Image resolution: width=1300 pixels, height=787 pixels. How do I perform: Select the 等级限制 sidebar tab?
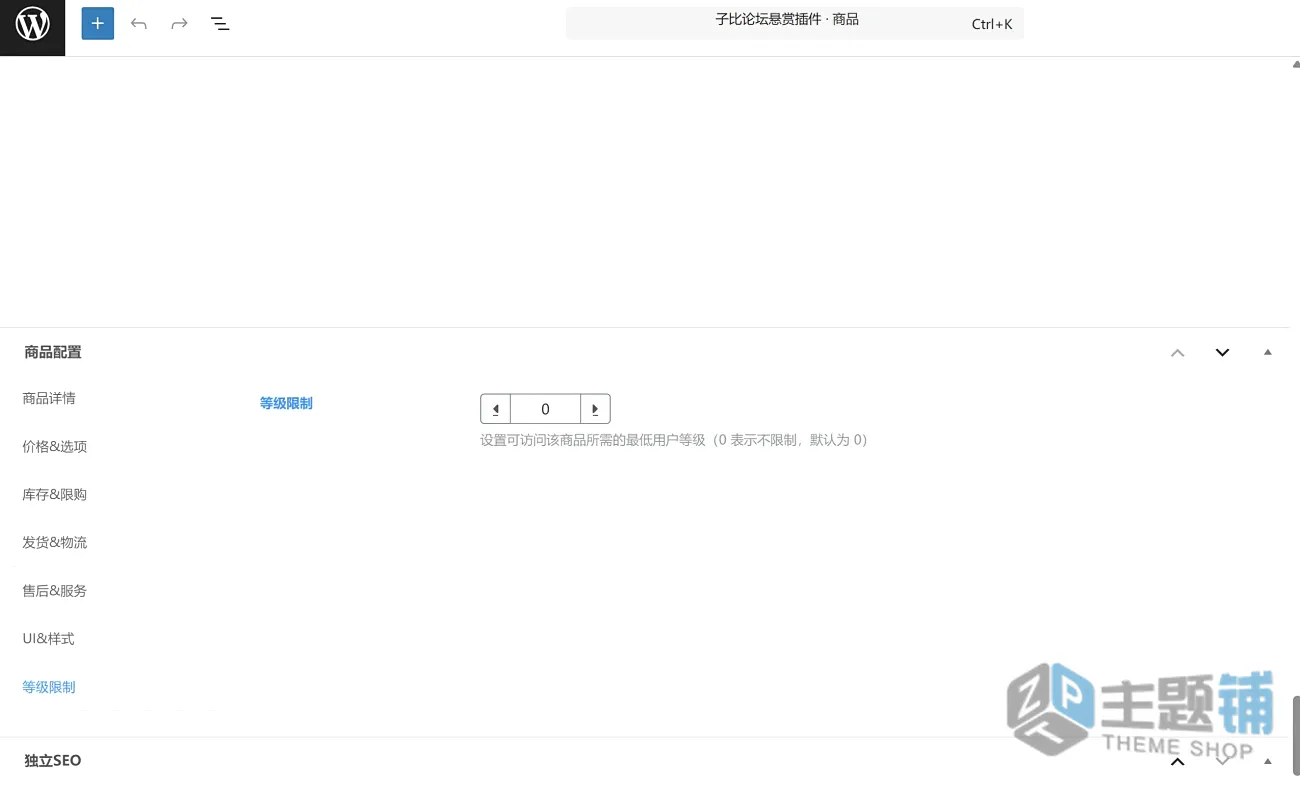tap(49, 687)
